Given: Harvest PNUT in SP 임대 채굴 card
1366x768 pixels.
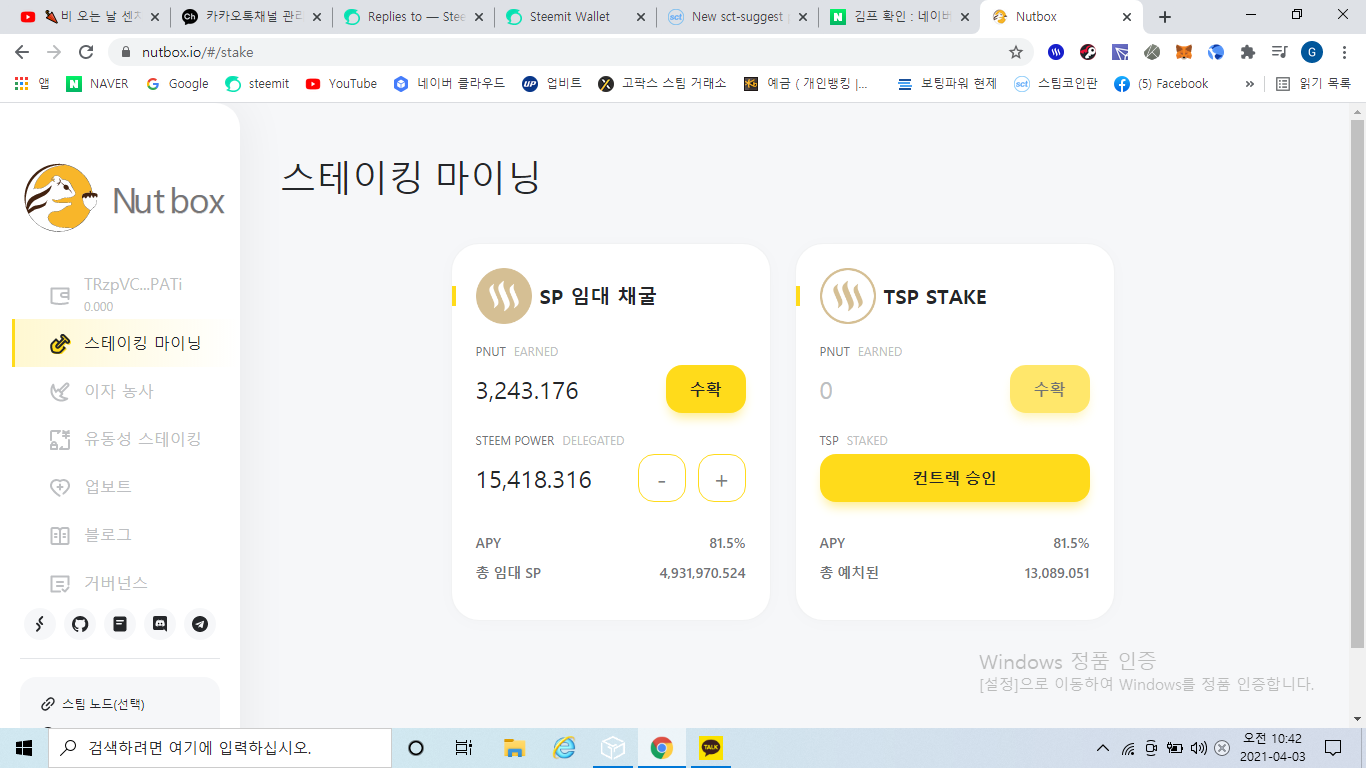Looking at the screenshot, I should (x=706, y=389).
